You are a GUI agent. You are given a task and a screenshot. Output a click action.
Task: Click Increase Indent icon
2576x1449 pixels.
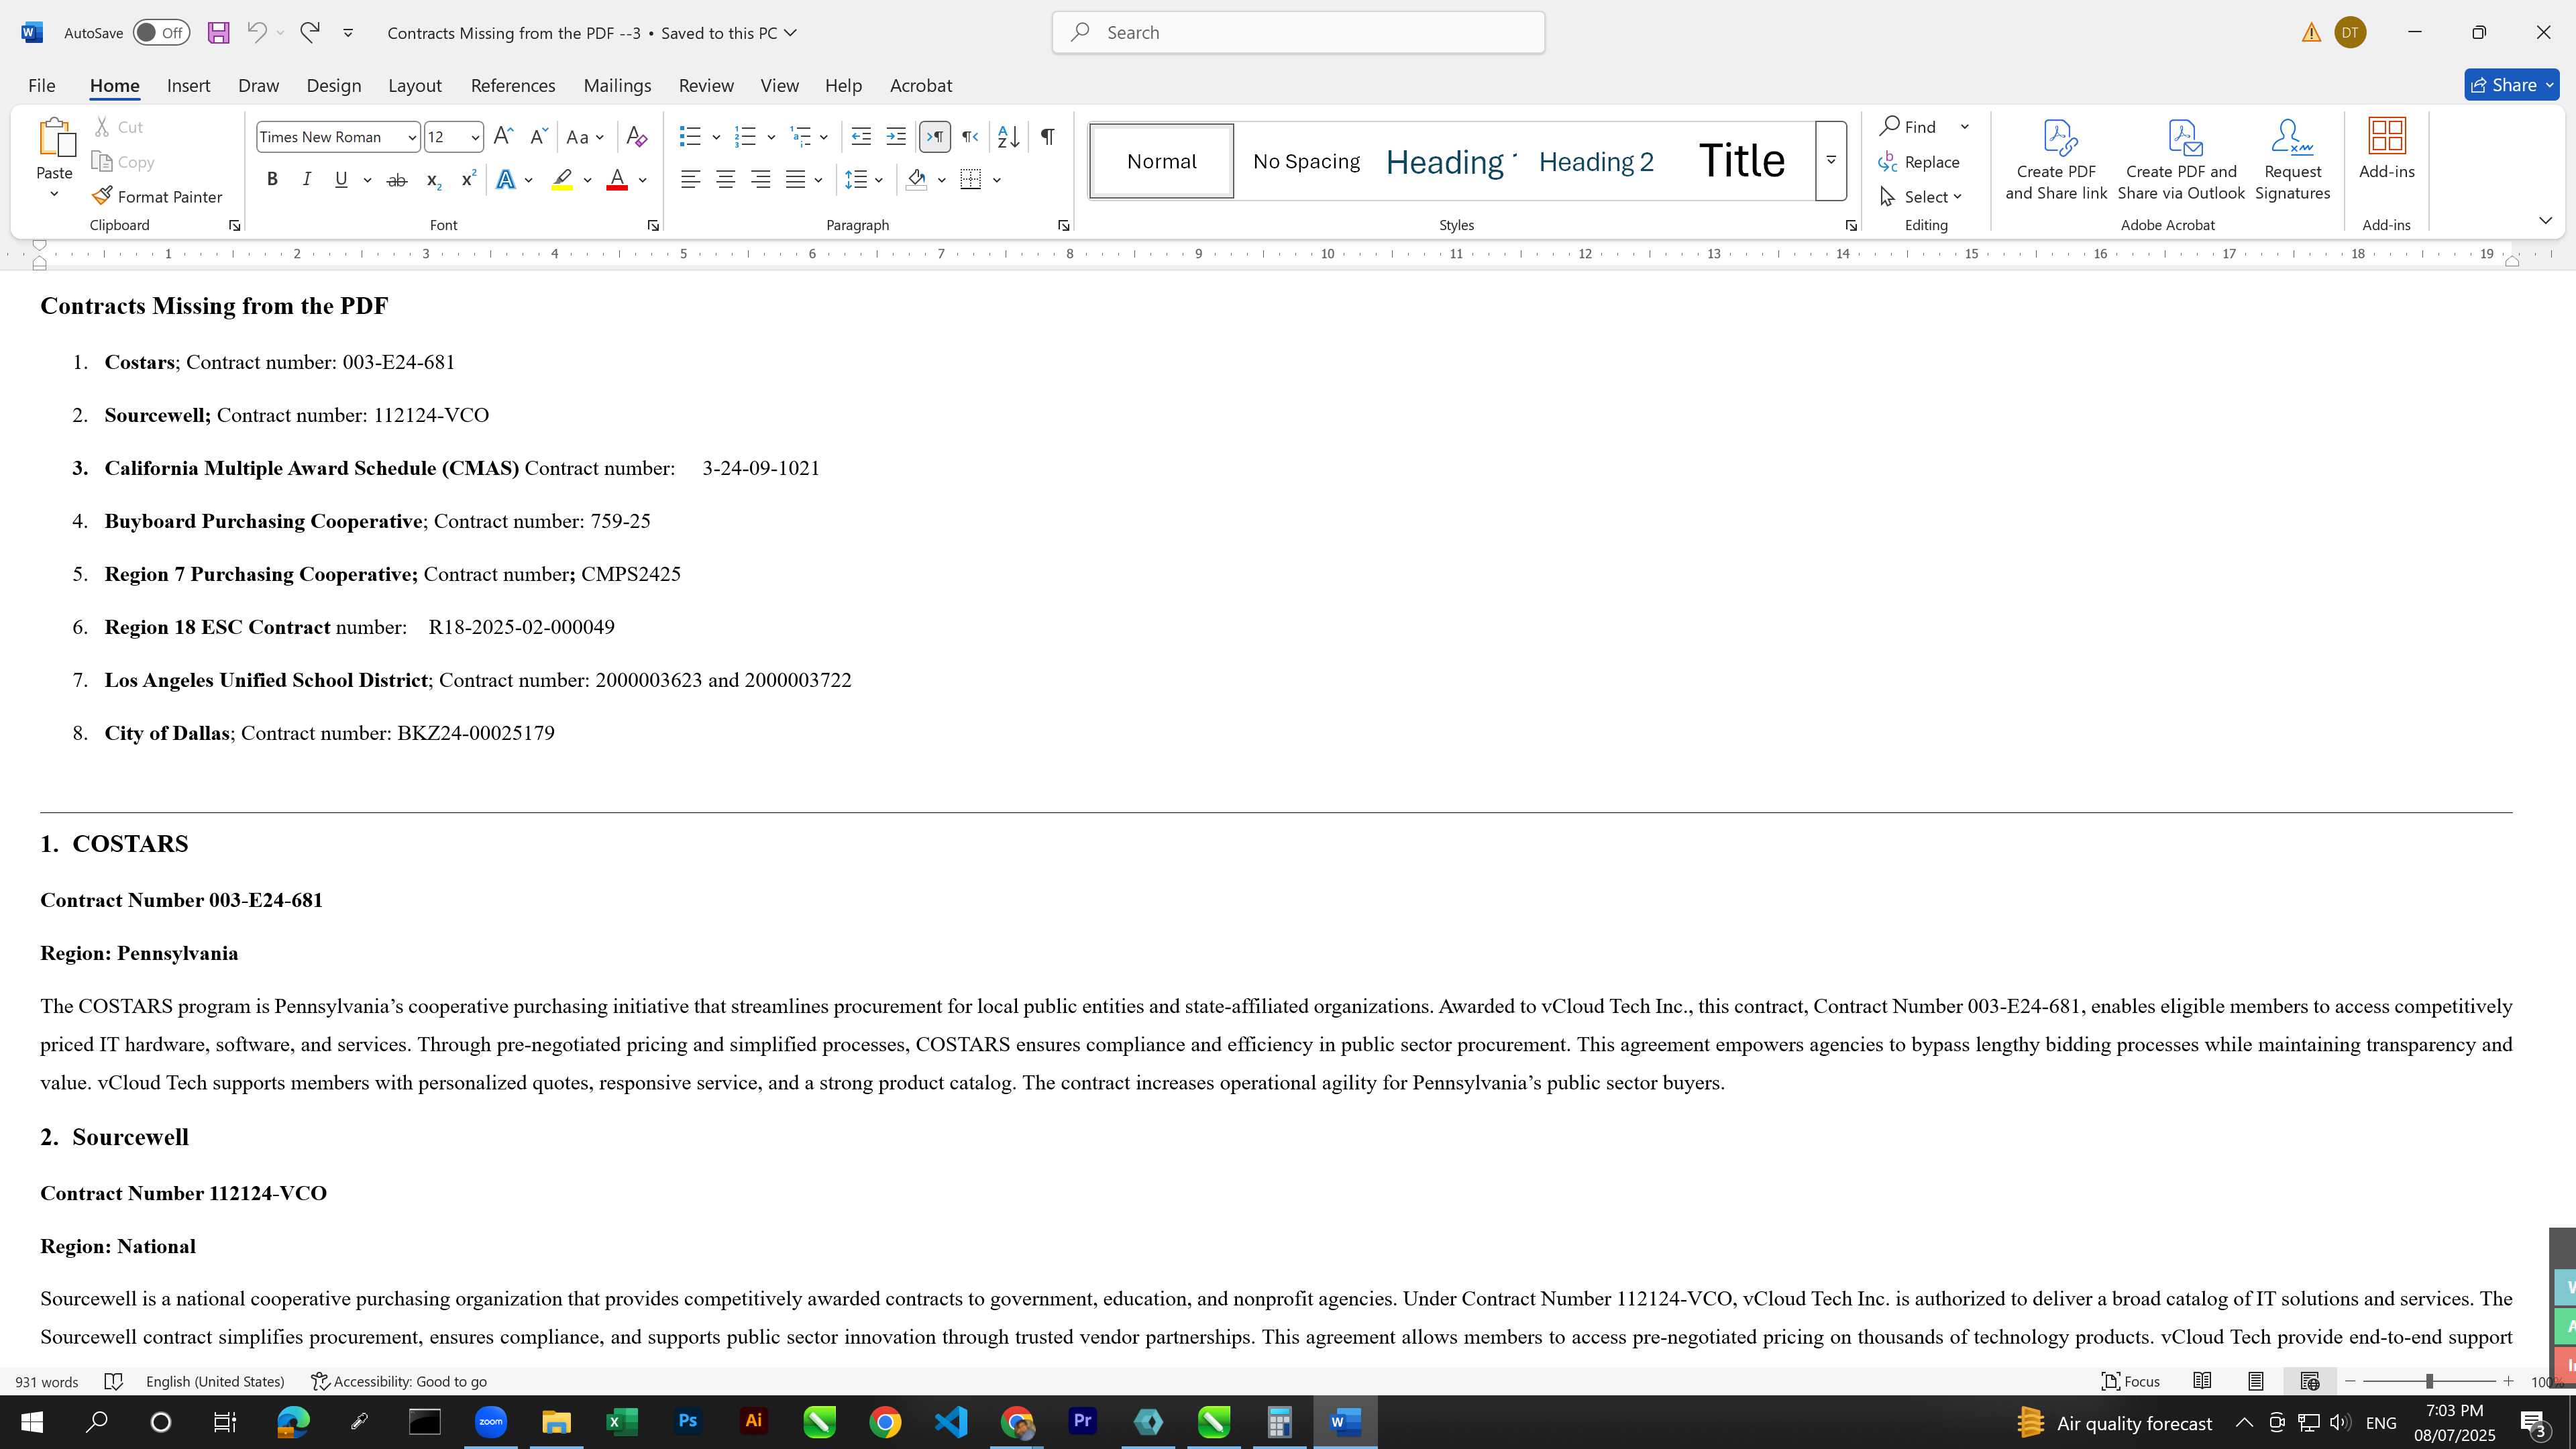tap(896, 137)
